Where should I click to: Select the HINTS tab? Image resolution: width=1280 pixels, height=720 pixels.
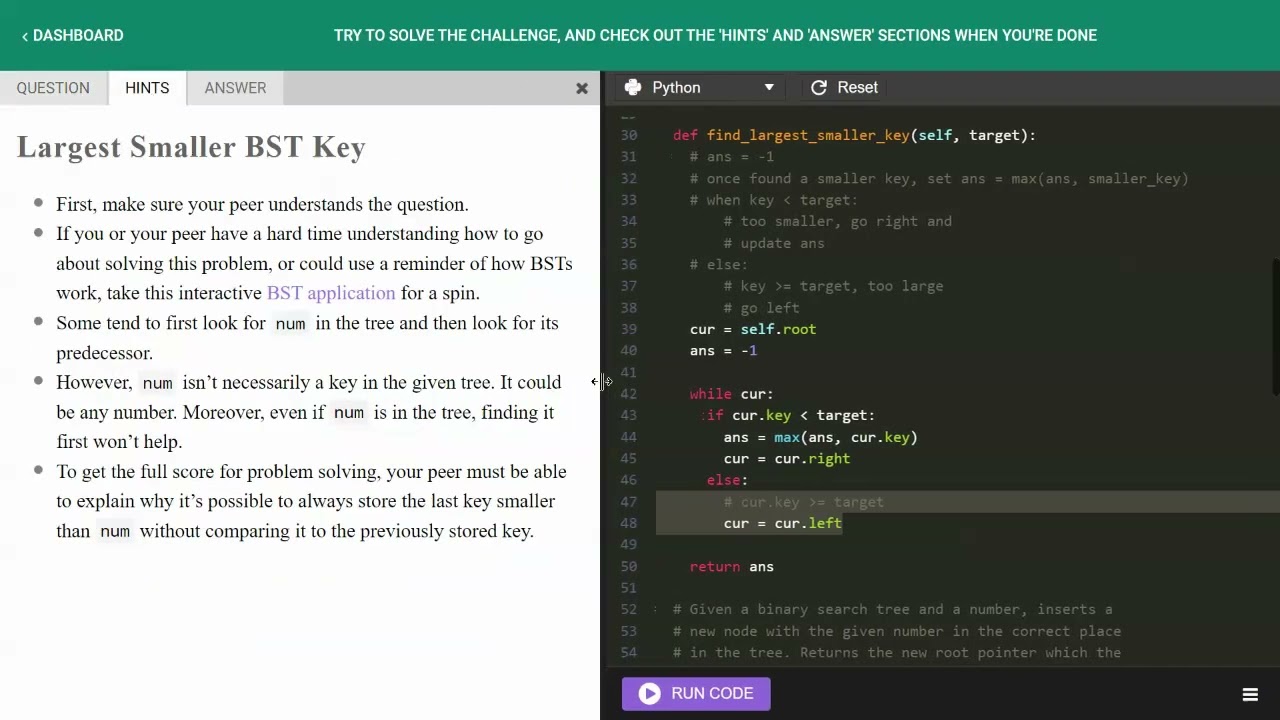click(x=147, y=88)
